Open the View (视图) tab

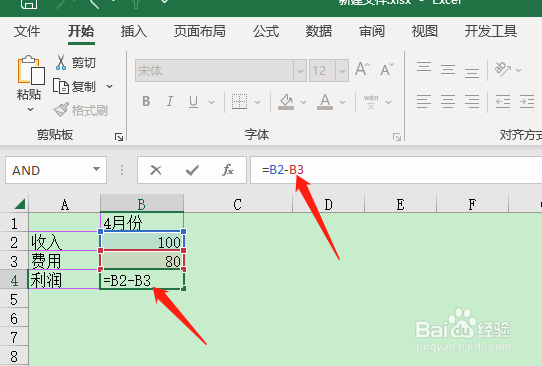[425, 31]
